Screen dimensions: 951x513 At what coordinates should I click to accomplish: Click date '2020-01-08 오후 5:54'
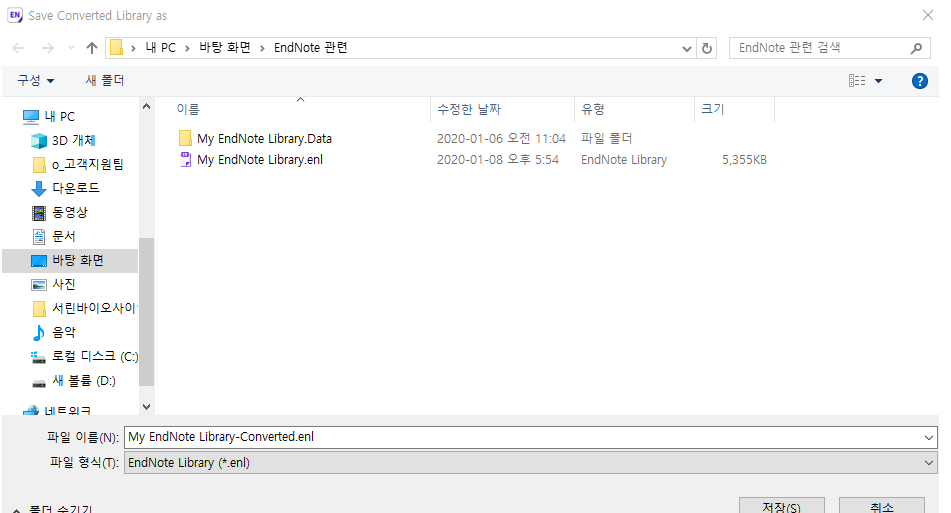(x=498, y=159)
